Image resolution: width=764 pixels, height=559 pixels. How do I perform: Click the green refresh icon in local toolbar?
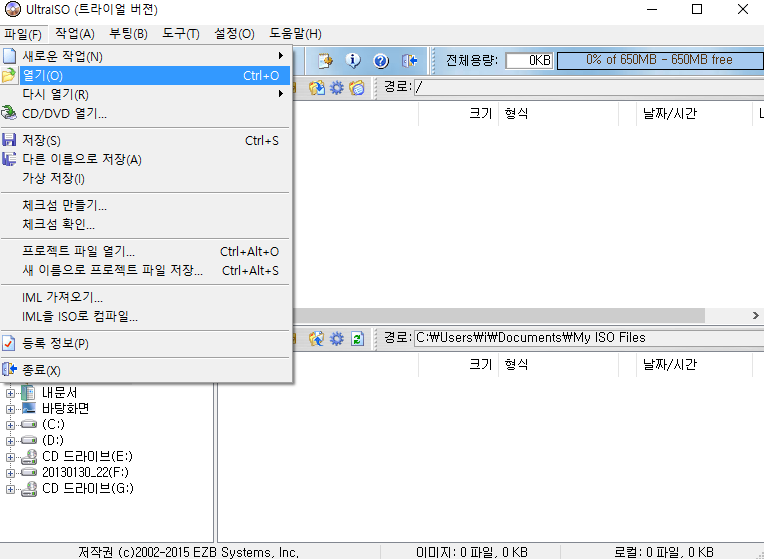coord(357,338)
